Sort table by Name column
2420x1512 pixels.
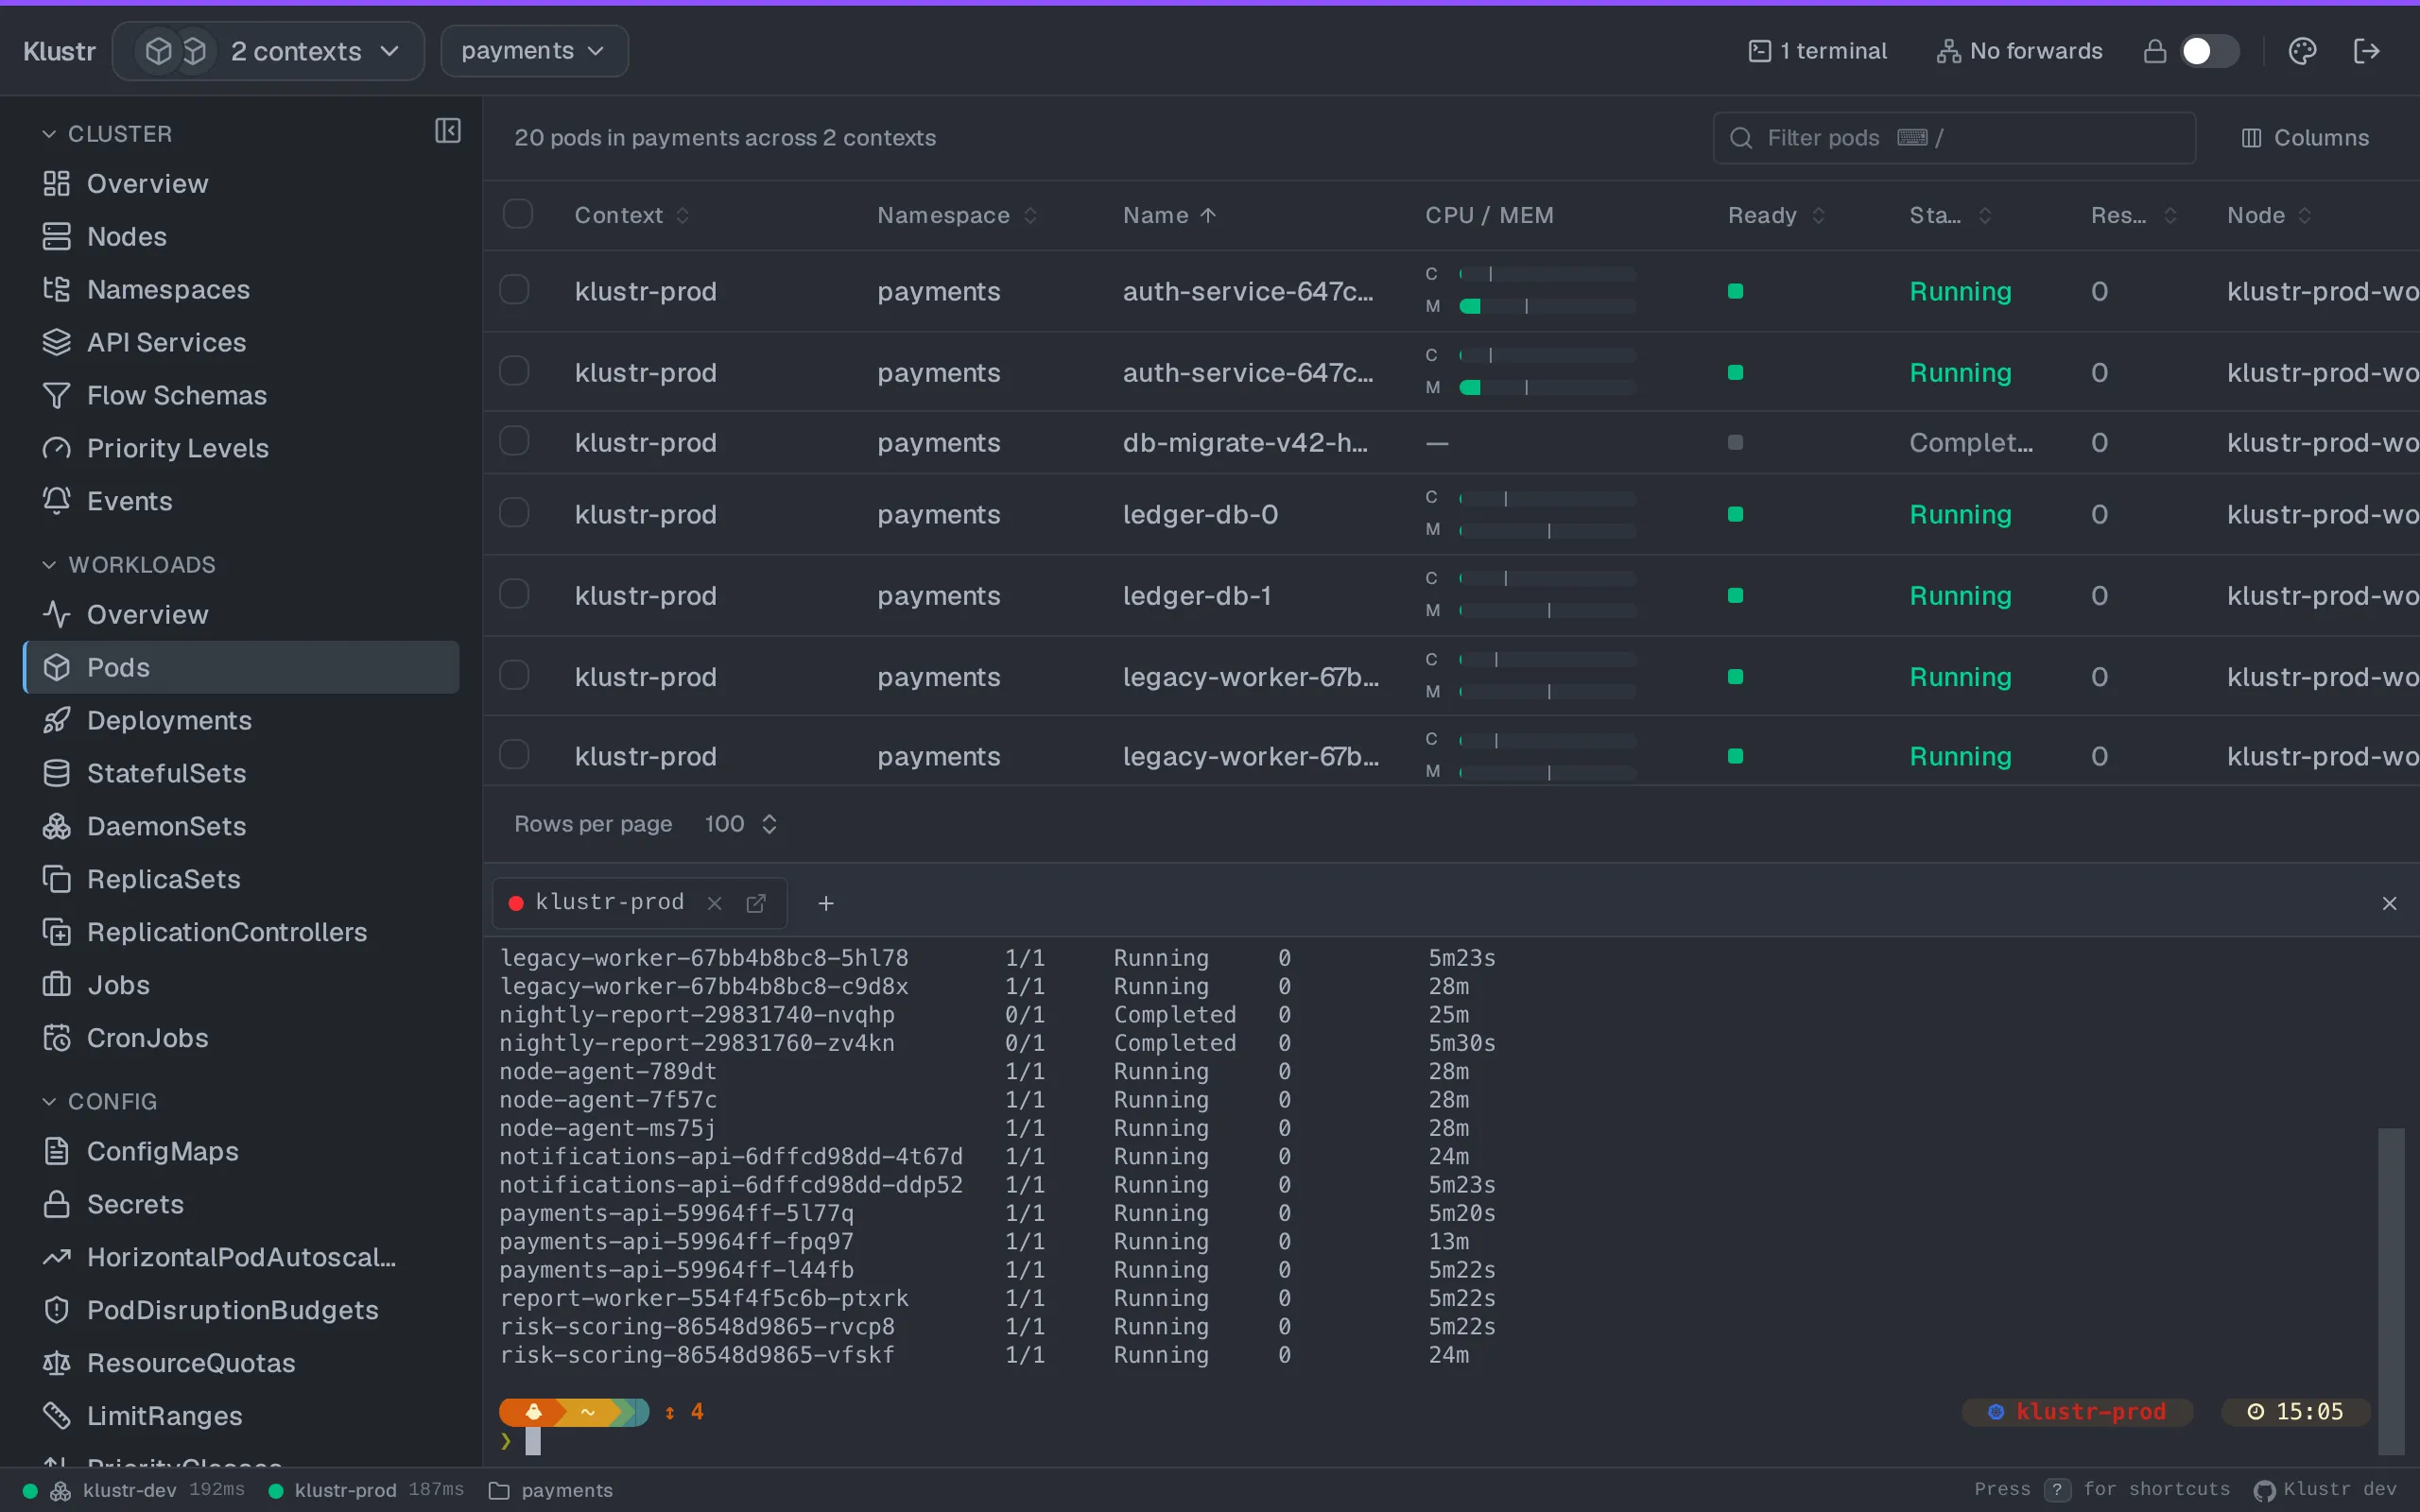(1168, 215)
